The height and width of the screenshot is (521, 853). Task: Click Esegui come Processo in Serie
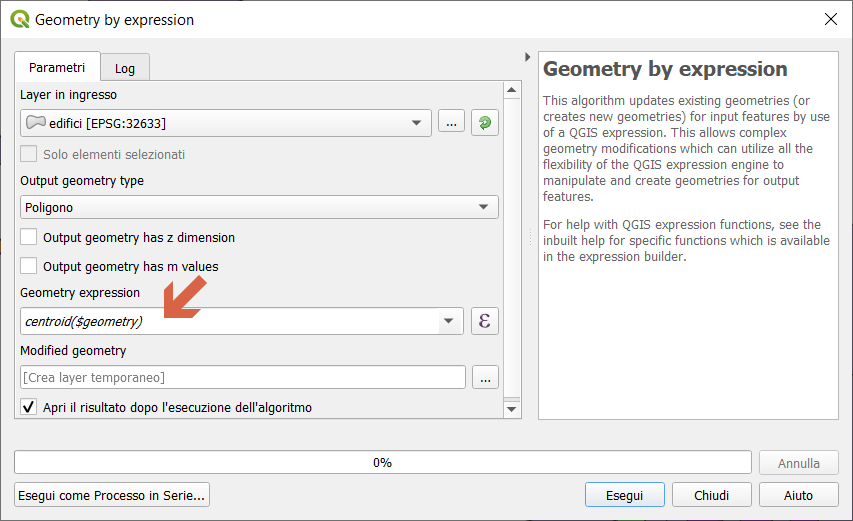point(112,494)
